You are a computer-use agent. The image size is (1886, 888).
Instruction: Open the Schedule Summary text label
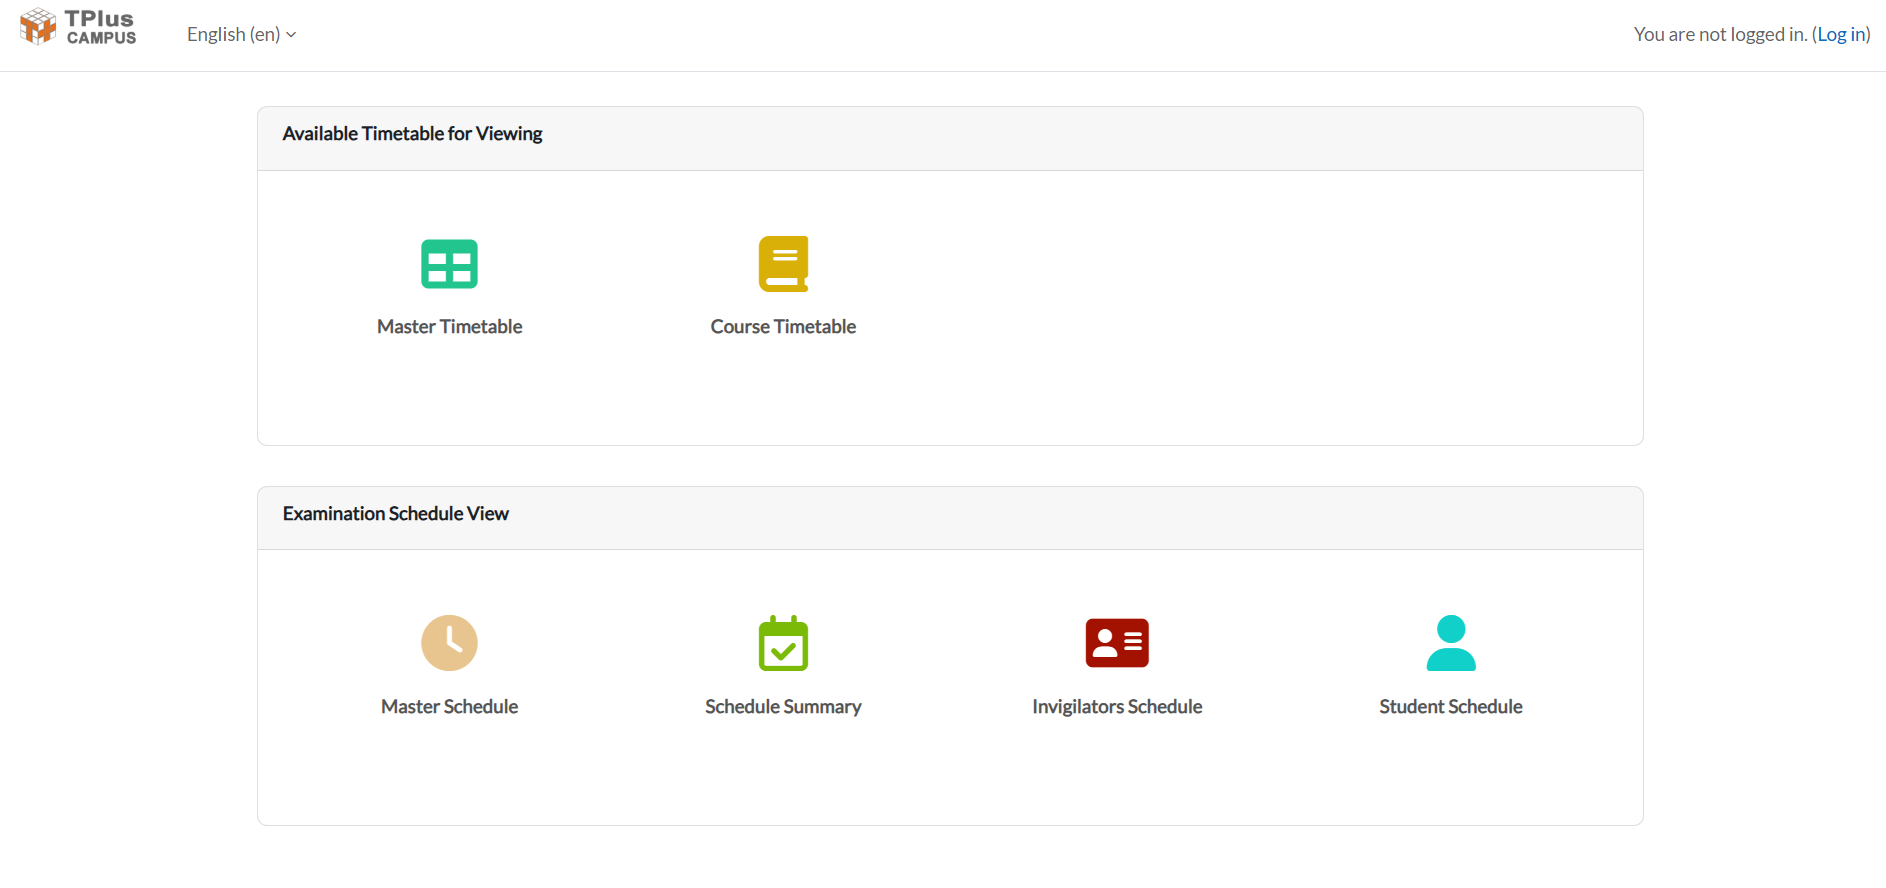(x=783, y=707)
